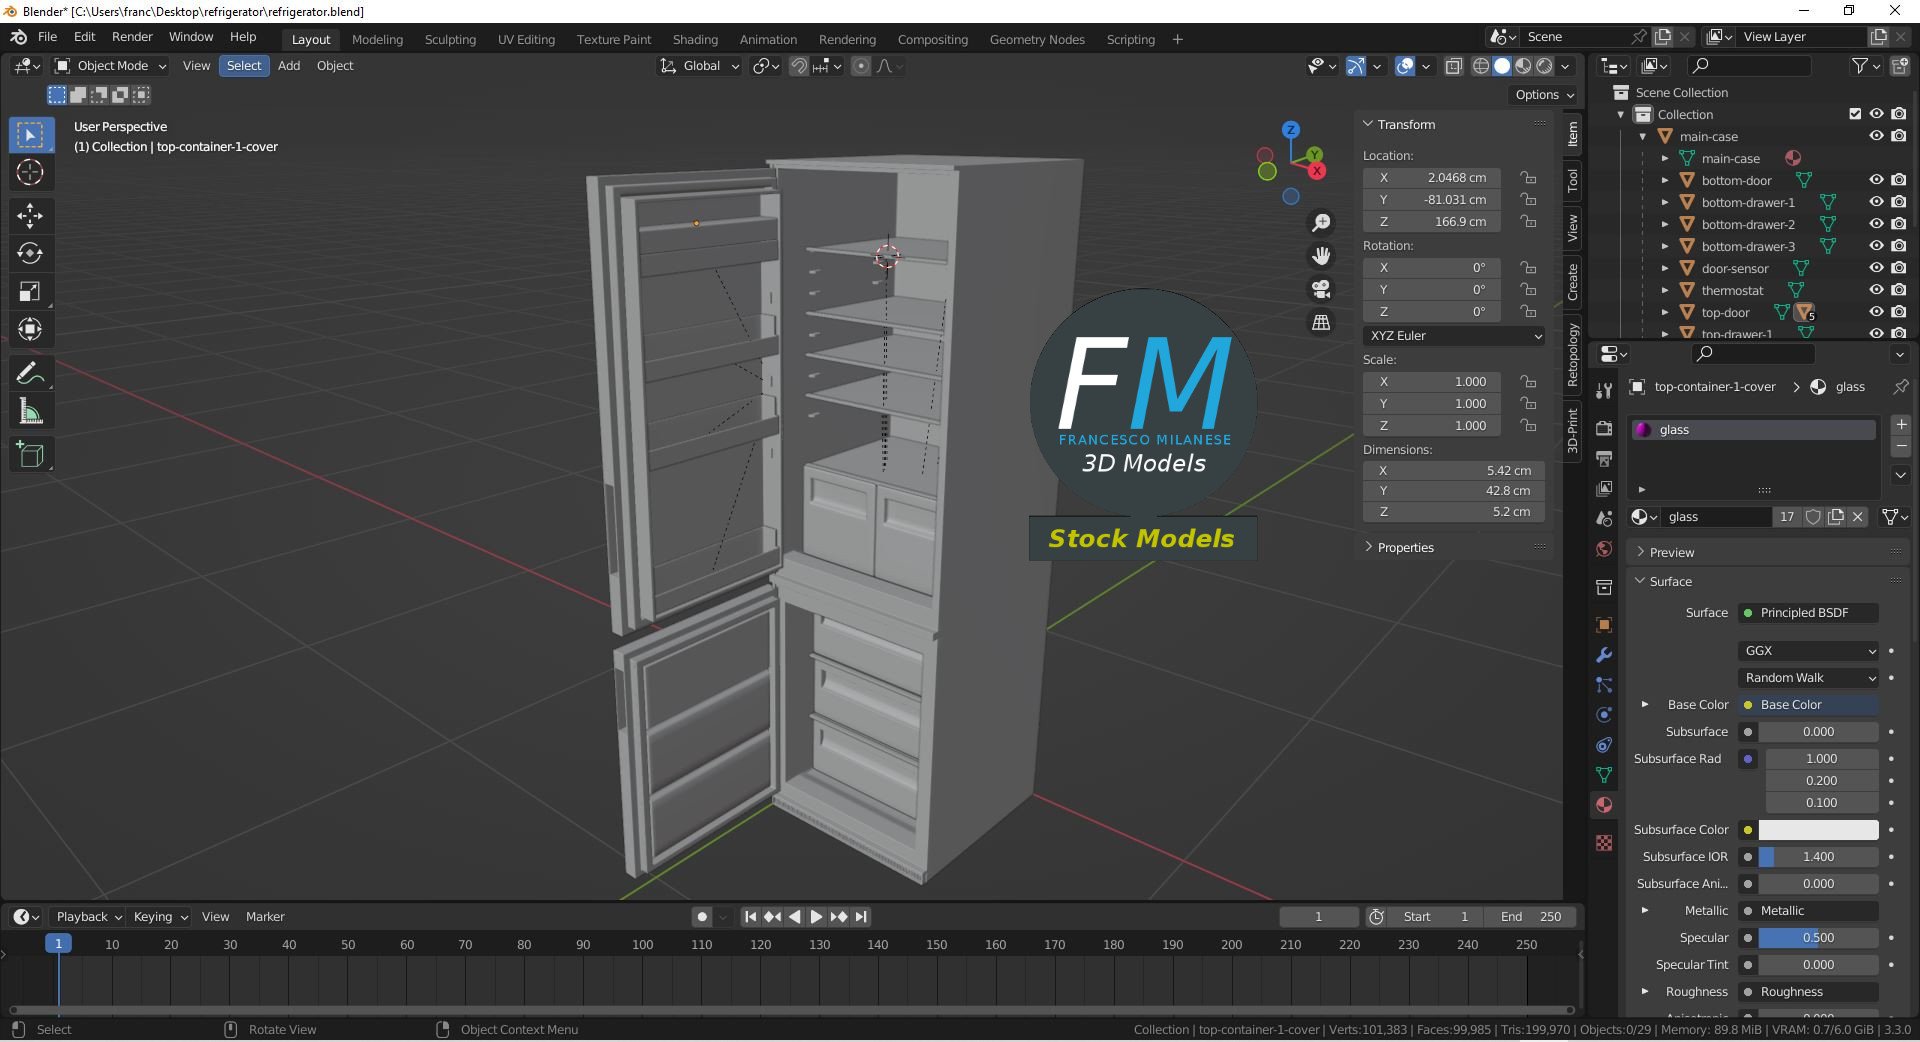
Task: Toggle camera view in viewport
Action: (x=1321, y=289)
